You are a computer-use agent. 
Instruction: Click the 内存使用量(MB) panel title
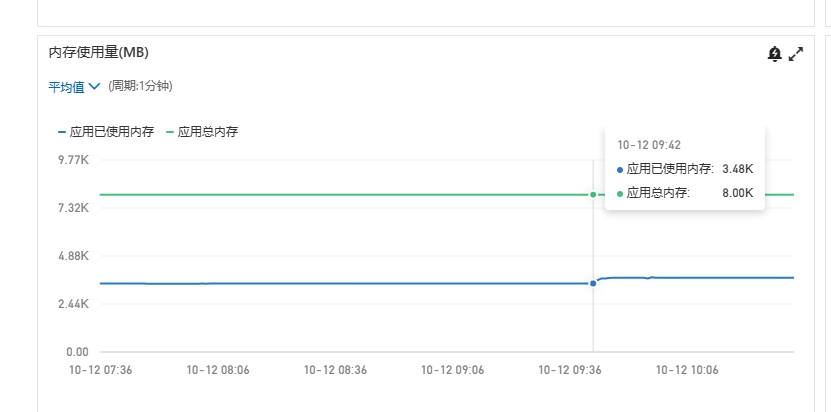(98, 52)
